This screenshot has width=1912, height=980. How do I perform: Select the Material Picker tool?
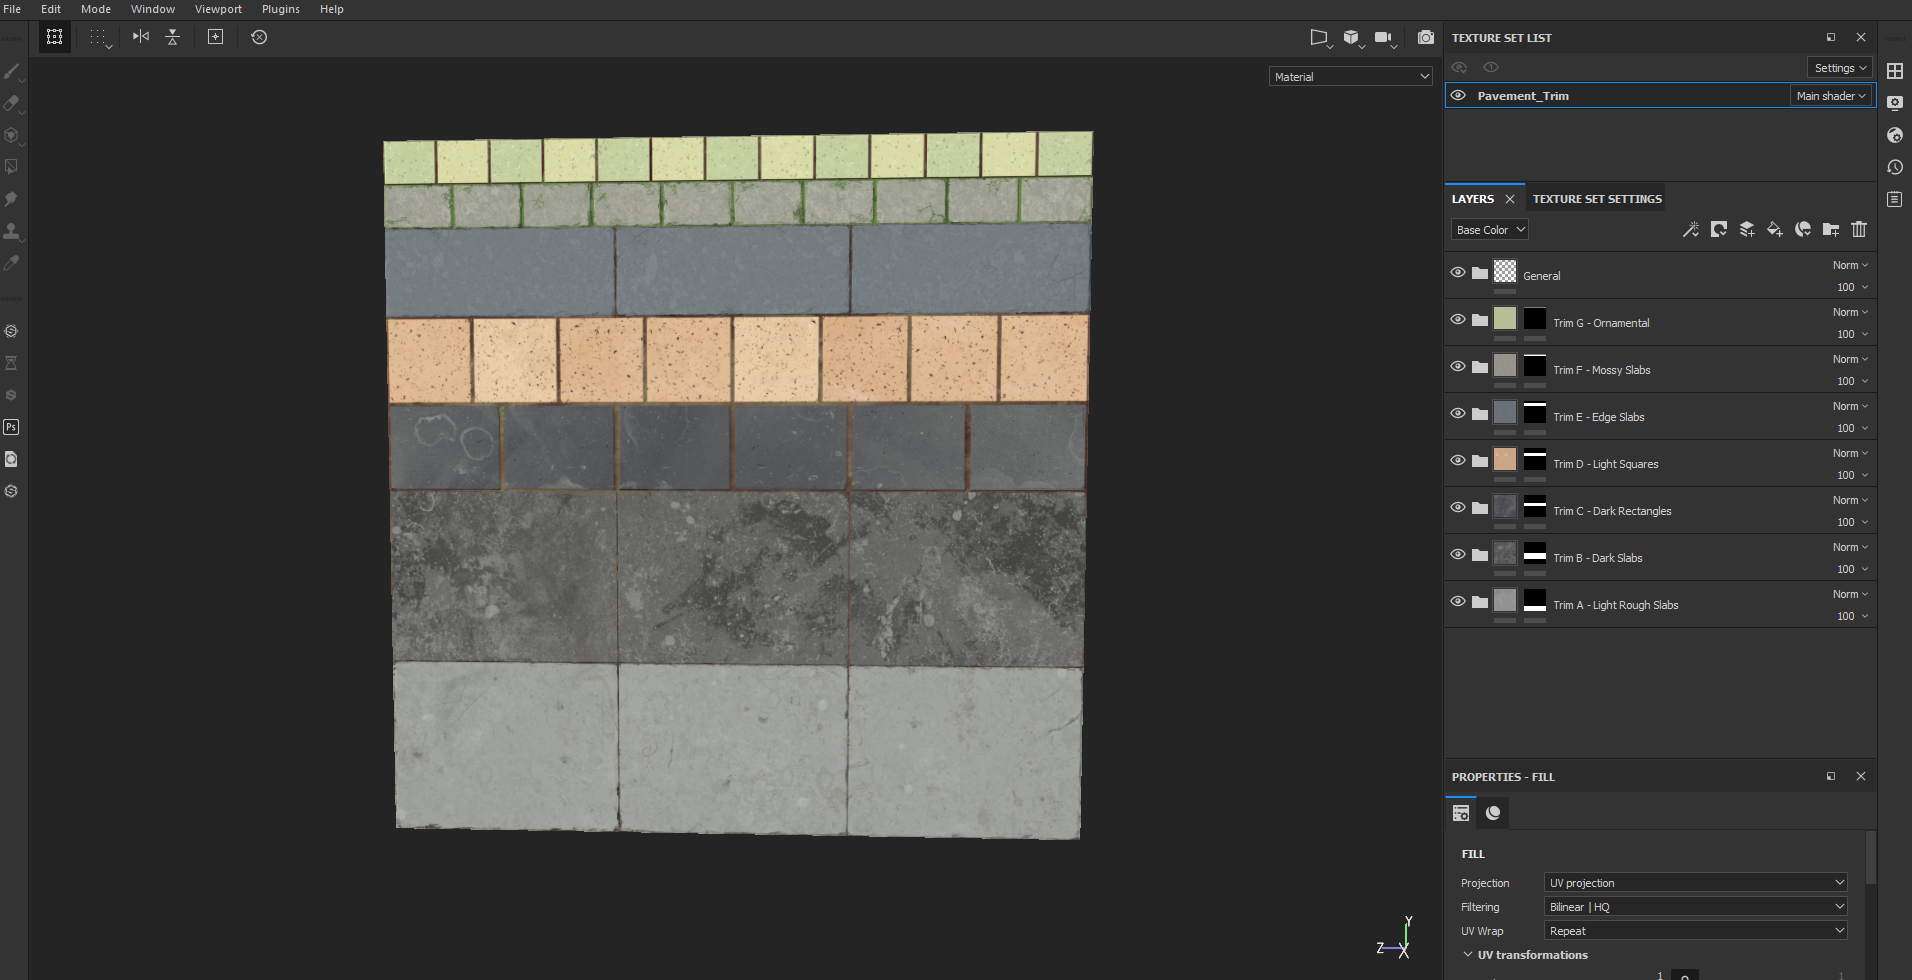pyautogui.click(x=12, y=263)
